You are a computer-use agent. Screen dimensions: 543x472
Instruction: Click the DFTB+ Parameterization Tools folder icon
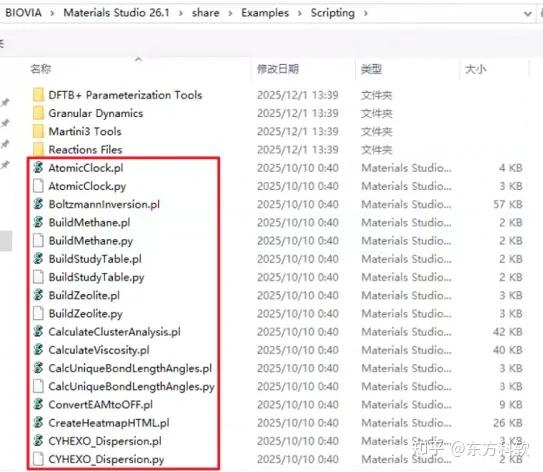coord(38,95)
